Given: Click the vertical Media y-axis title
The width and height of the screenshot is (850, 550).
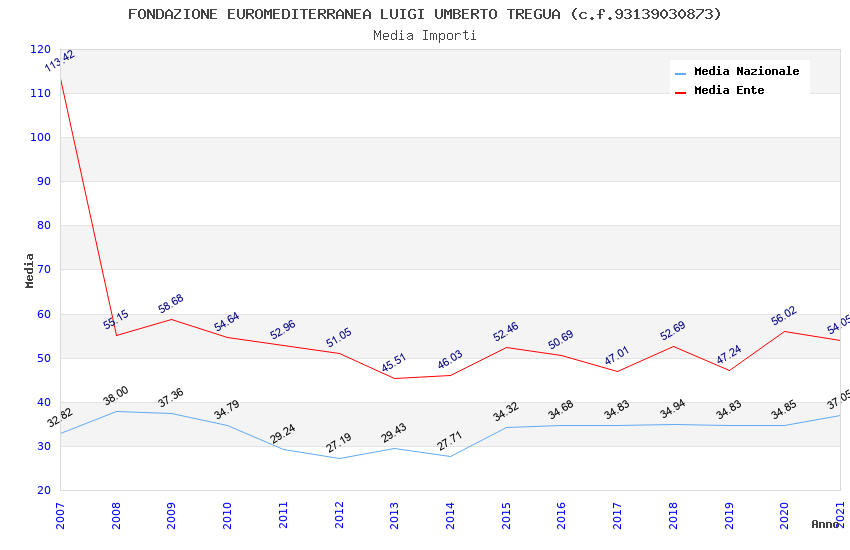Looking at the screenshot, I should [x=29, y=270].
